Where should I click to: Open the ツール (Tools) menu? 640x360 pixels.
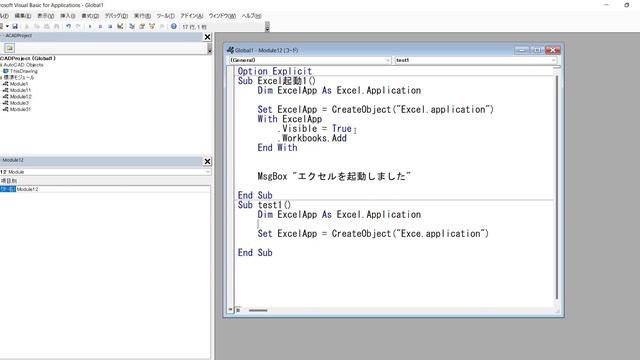coord(166,16)
